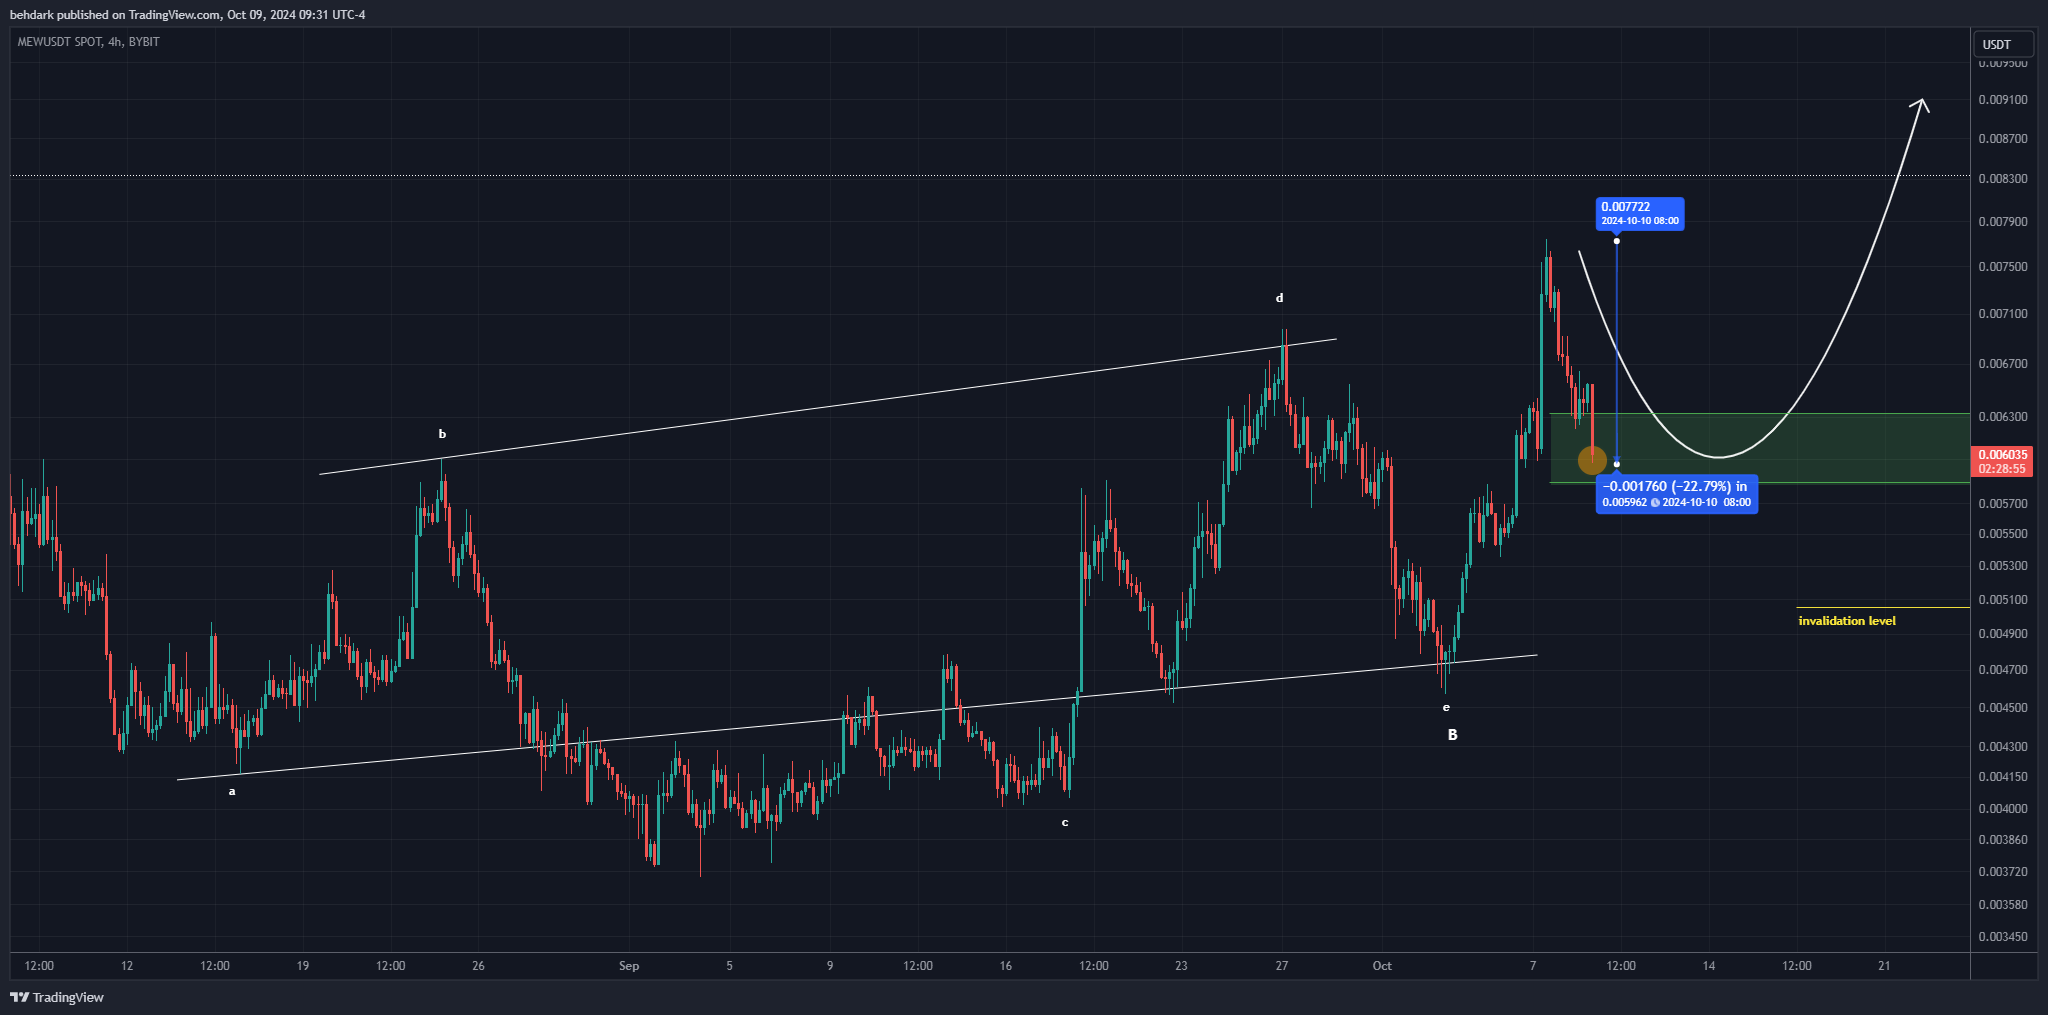Select the lower channel trend line

857,717
